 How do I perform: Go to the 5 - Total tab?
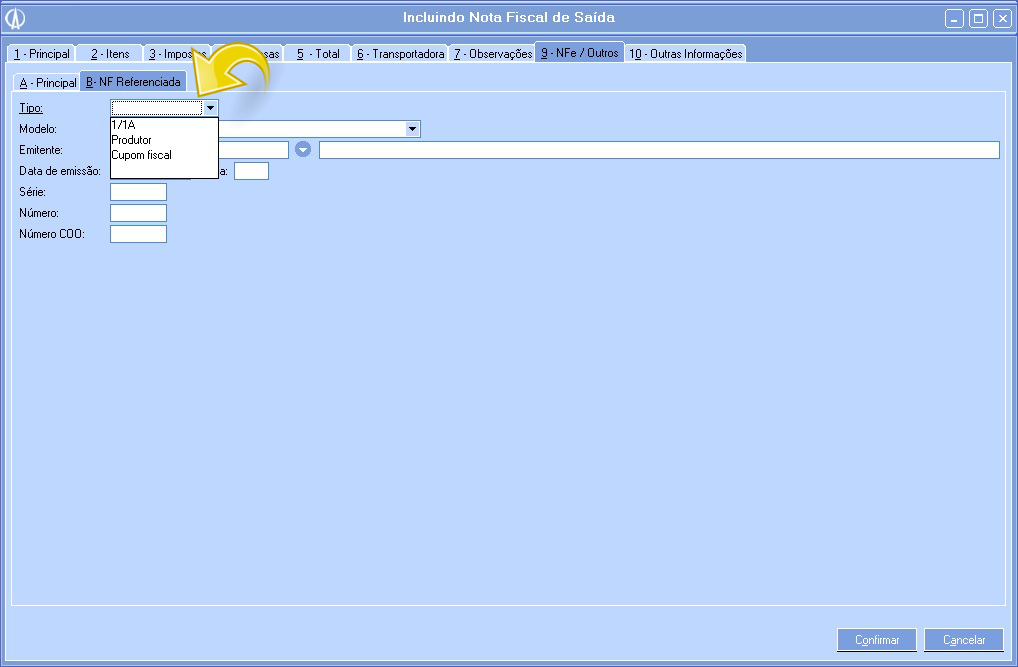pyautogui.click(x=318, y=54)
